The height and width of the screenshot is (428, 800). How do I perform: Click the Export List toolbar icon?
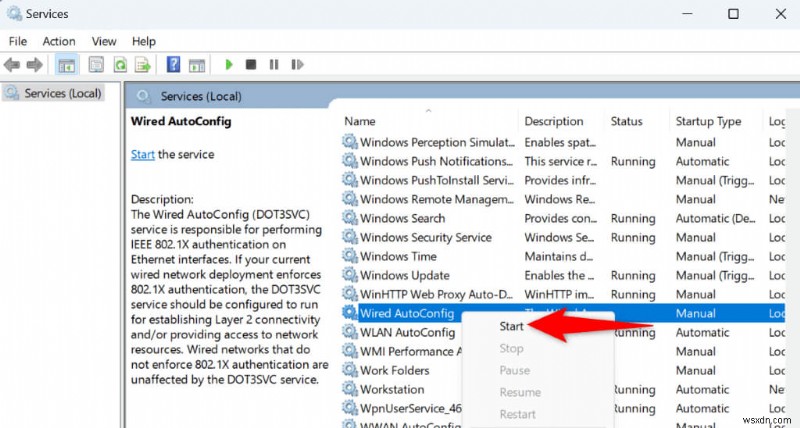pos(142,65)
